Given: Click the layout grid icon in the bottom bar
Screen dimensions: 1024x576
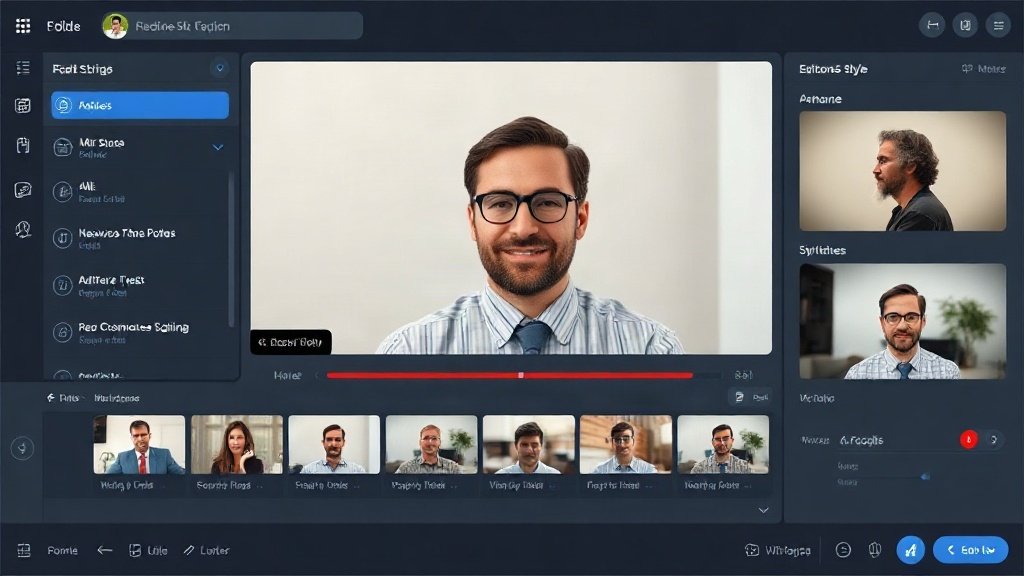Looking at the screenshot, I should click(24, 551).
